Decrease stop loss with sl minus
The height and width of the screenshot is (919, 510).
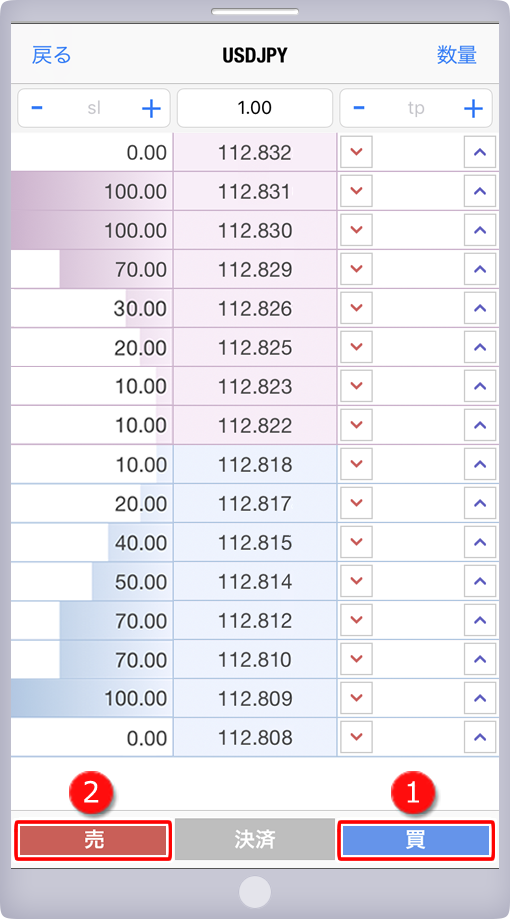pos(37,108)
